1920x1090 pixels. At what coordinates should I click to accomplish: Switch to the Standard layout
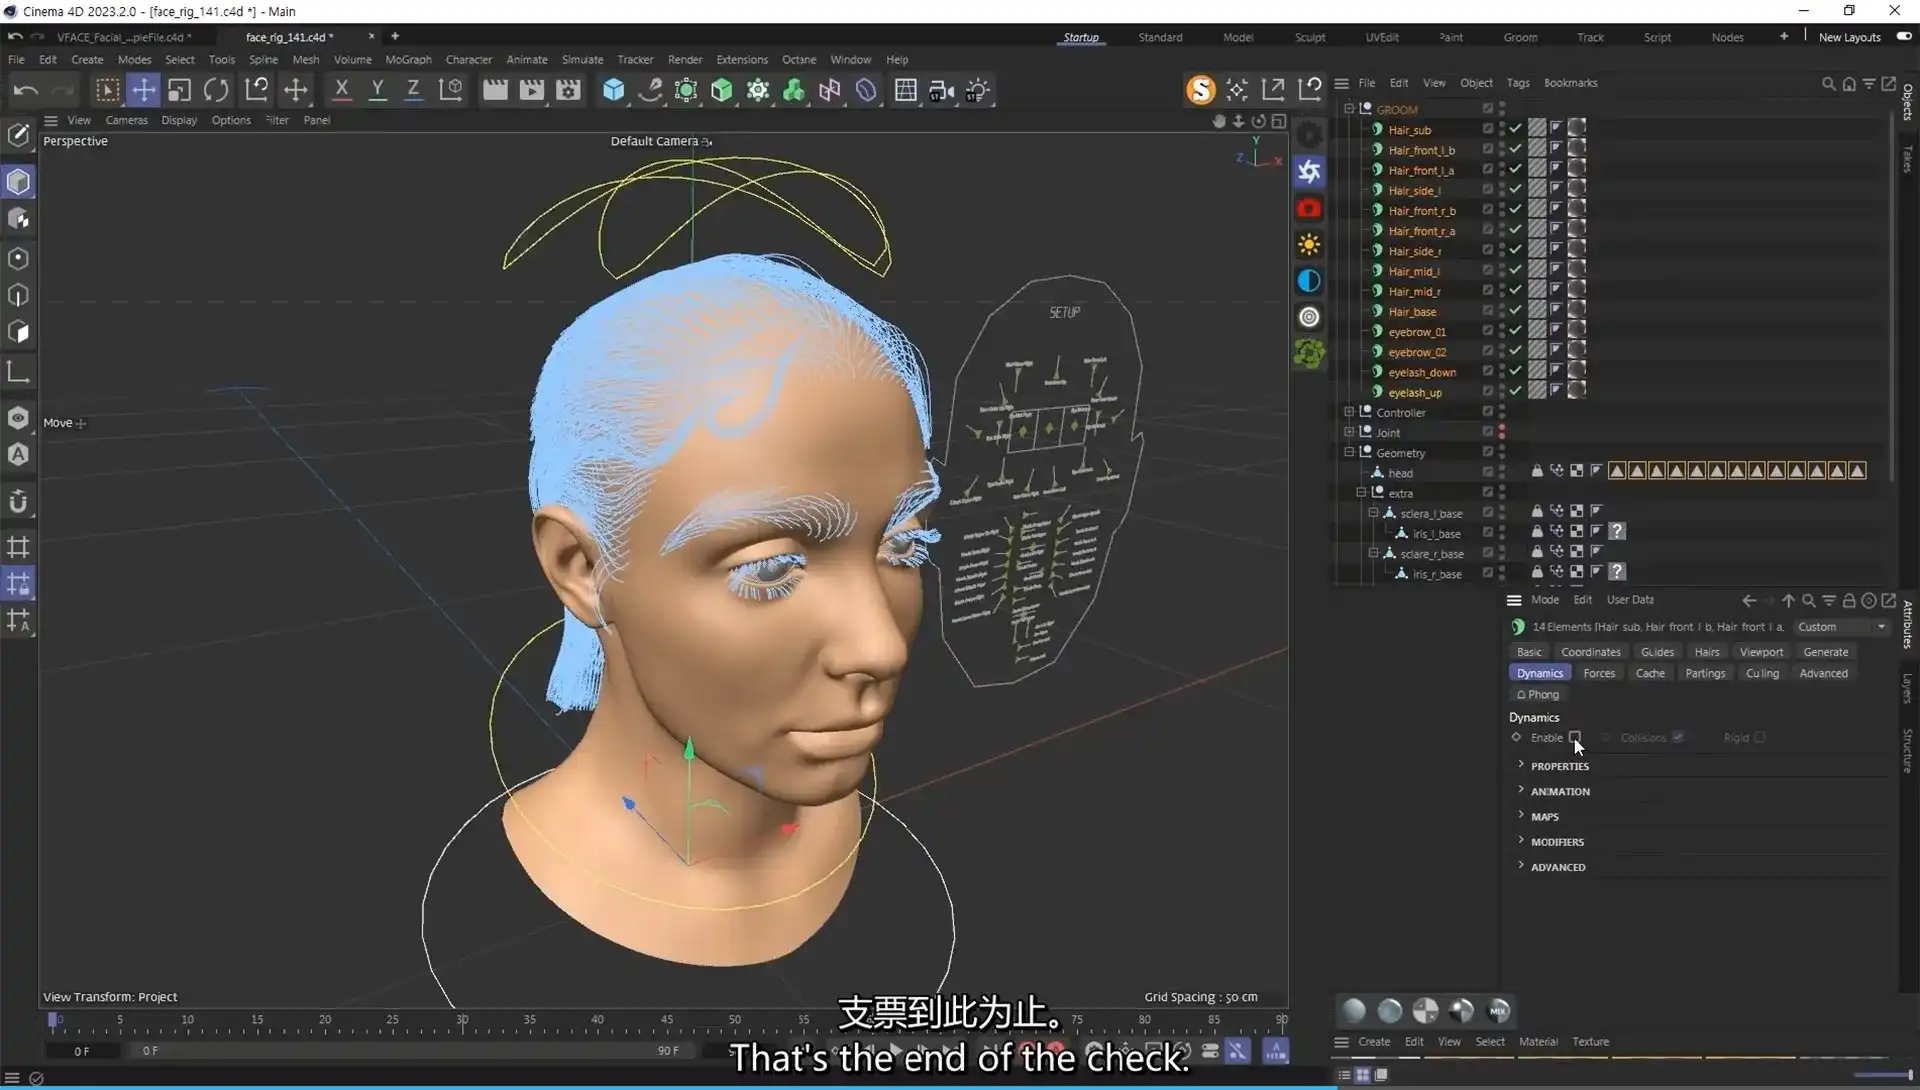[1160, 37]
